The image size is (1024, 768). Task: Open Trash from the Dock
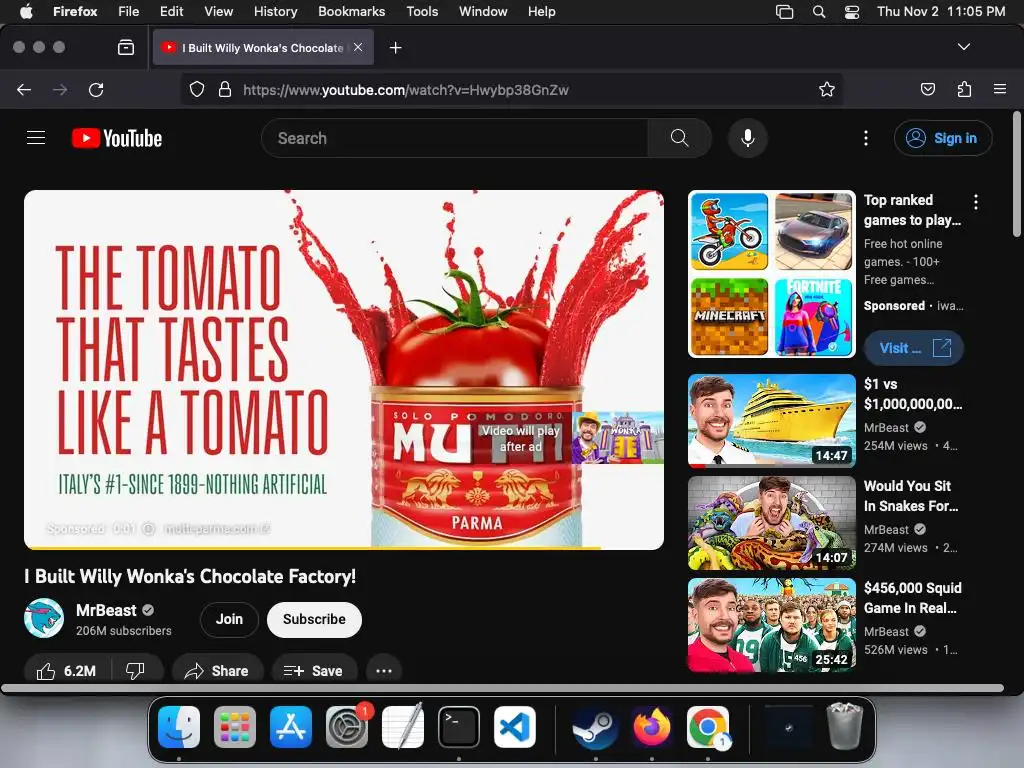(844, 726)
